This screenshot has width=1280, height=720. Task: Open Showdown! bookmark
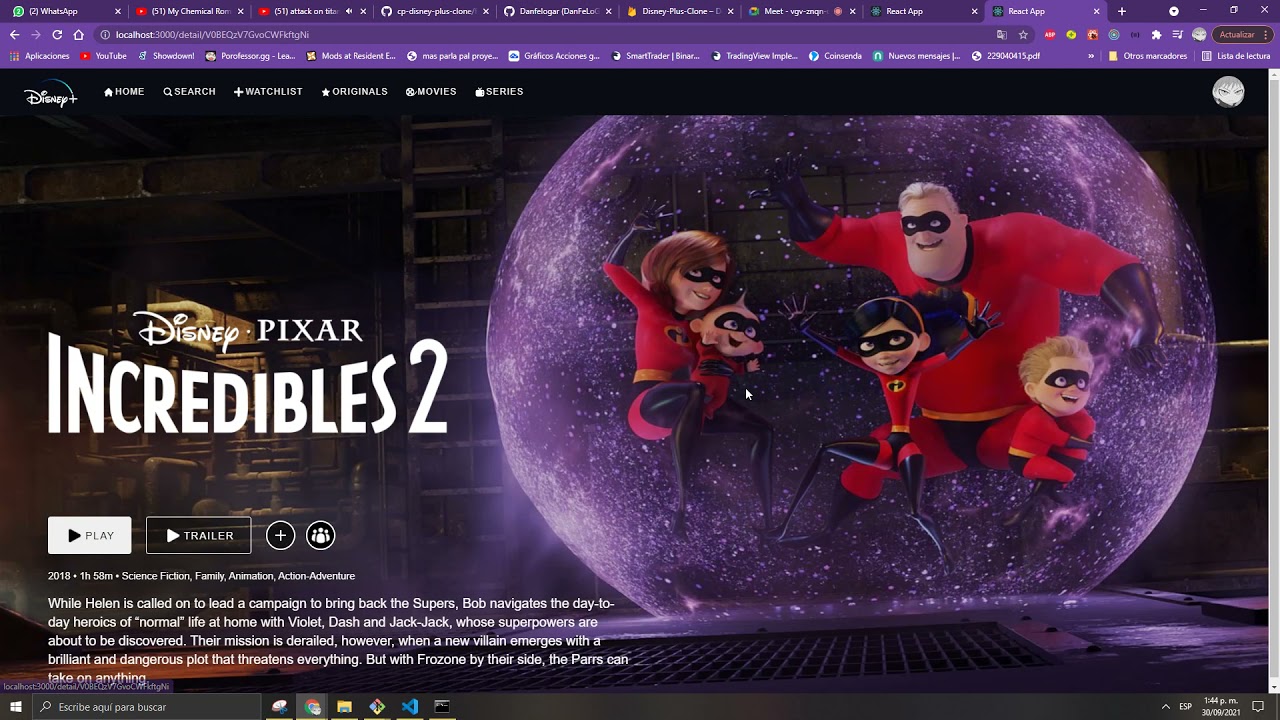click(165, 56)
